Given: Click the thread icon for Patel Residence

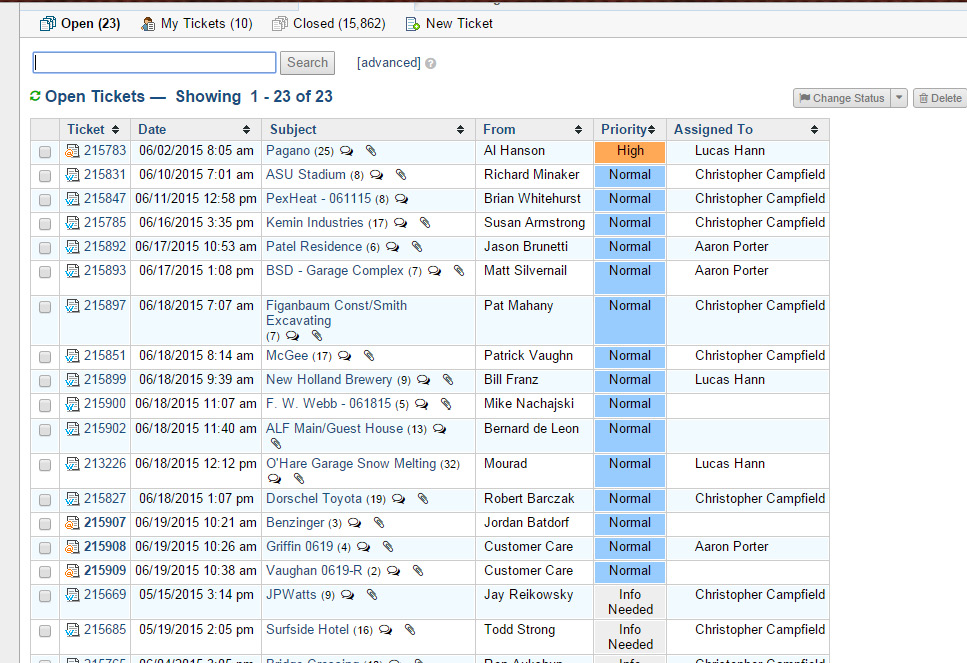Looking at the screenshot, I should point(392,247).
